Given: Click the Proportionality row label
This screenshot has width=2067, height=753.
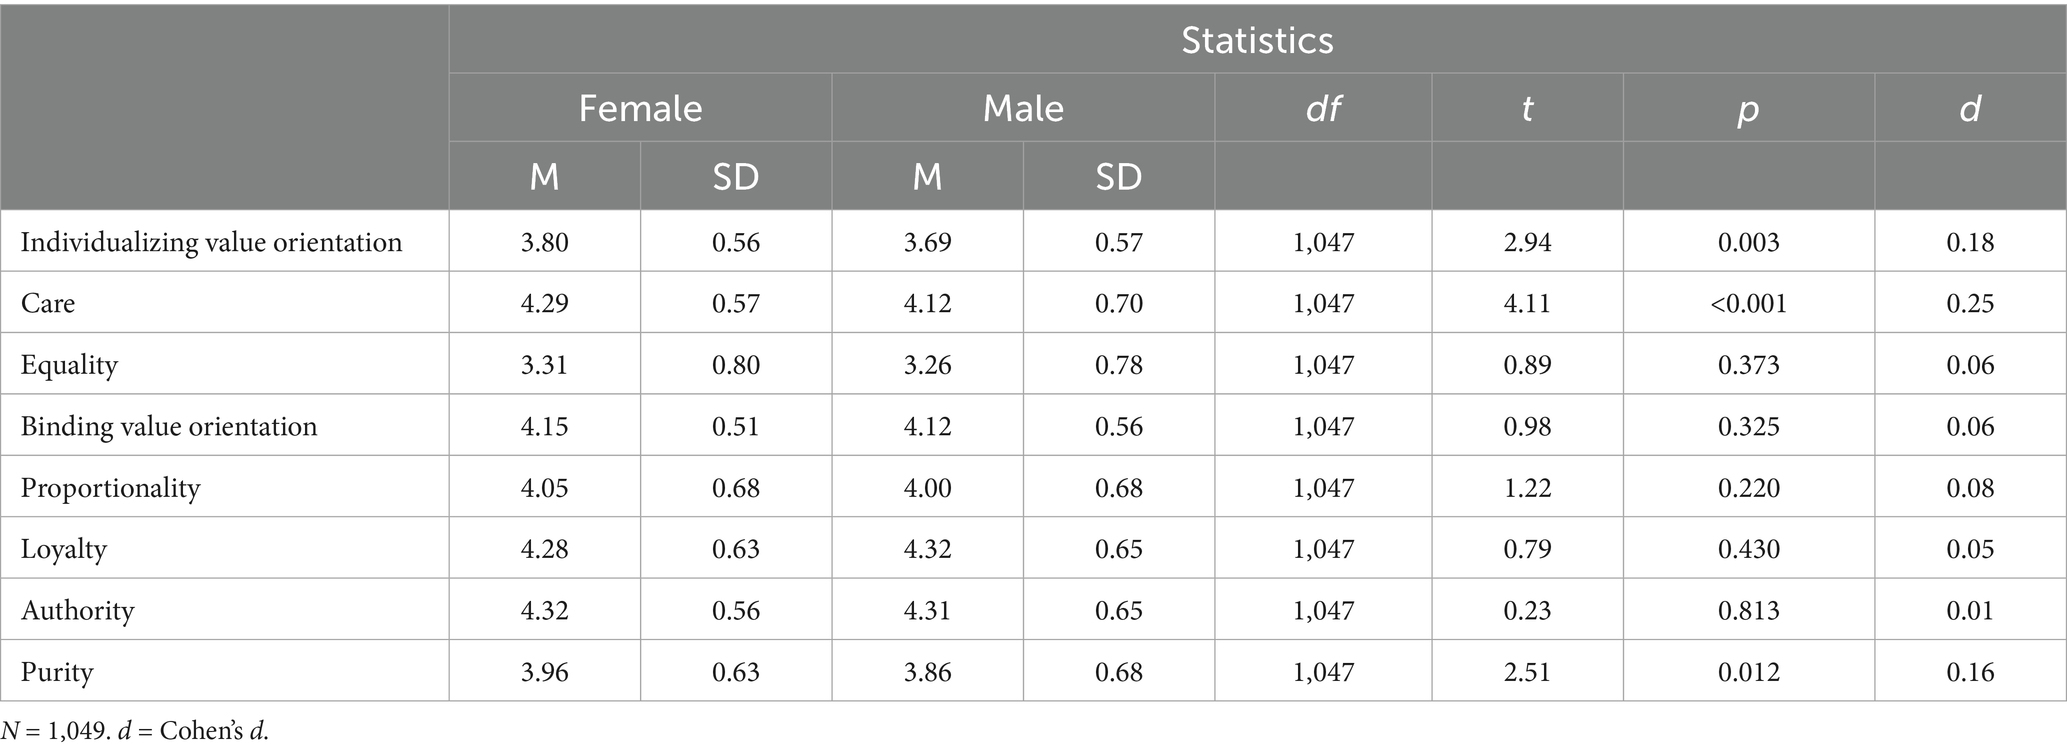Looking at the screenshot, I should click(111, 488).
